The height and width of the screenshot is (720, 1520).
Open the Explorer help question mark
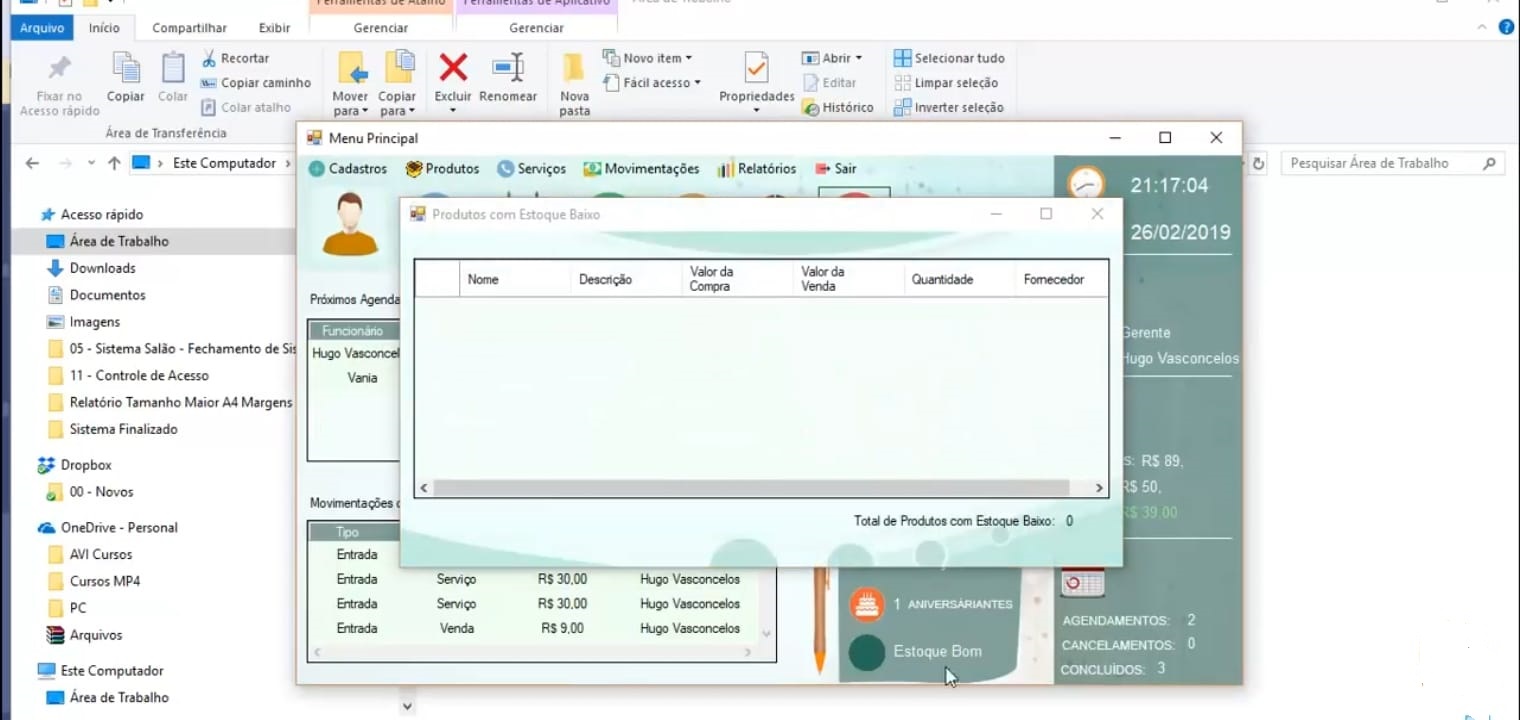[1506, 27]
